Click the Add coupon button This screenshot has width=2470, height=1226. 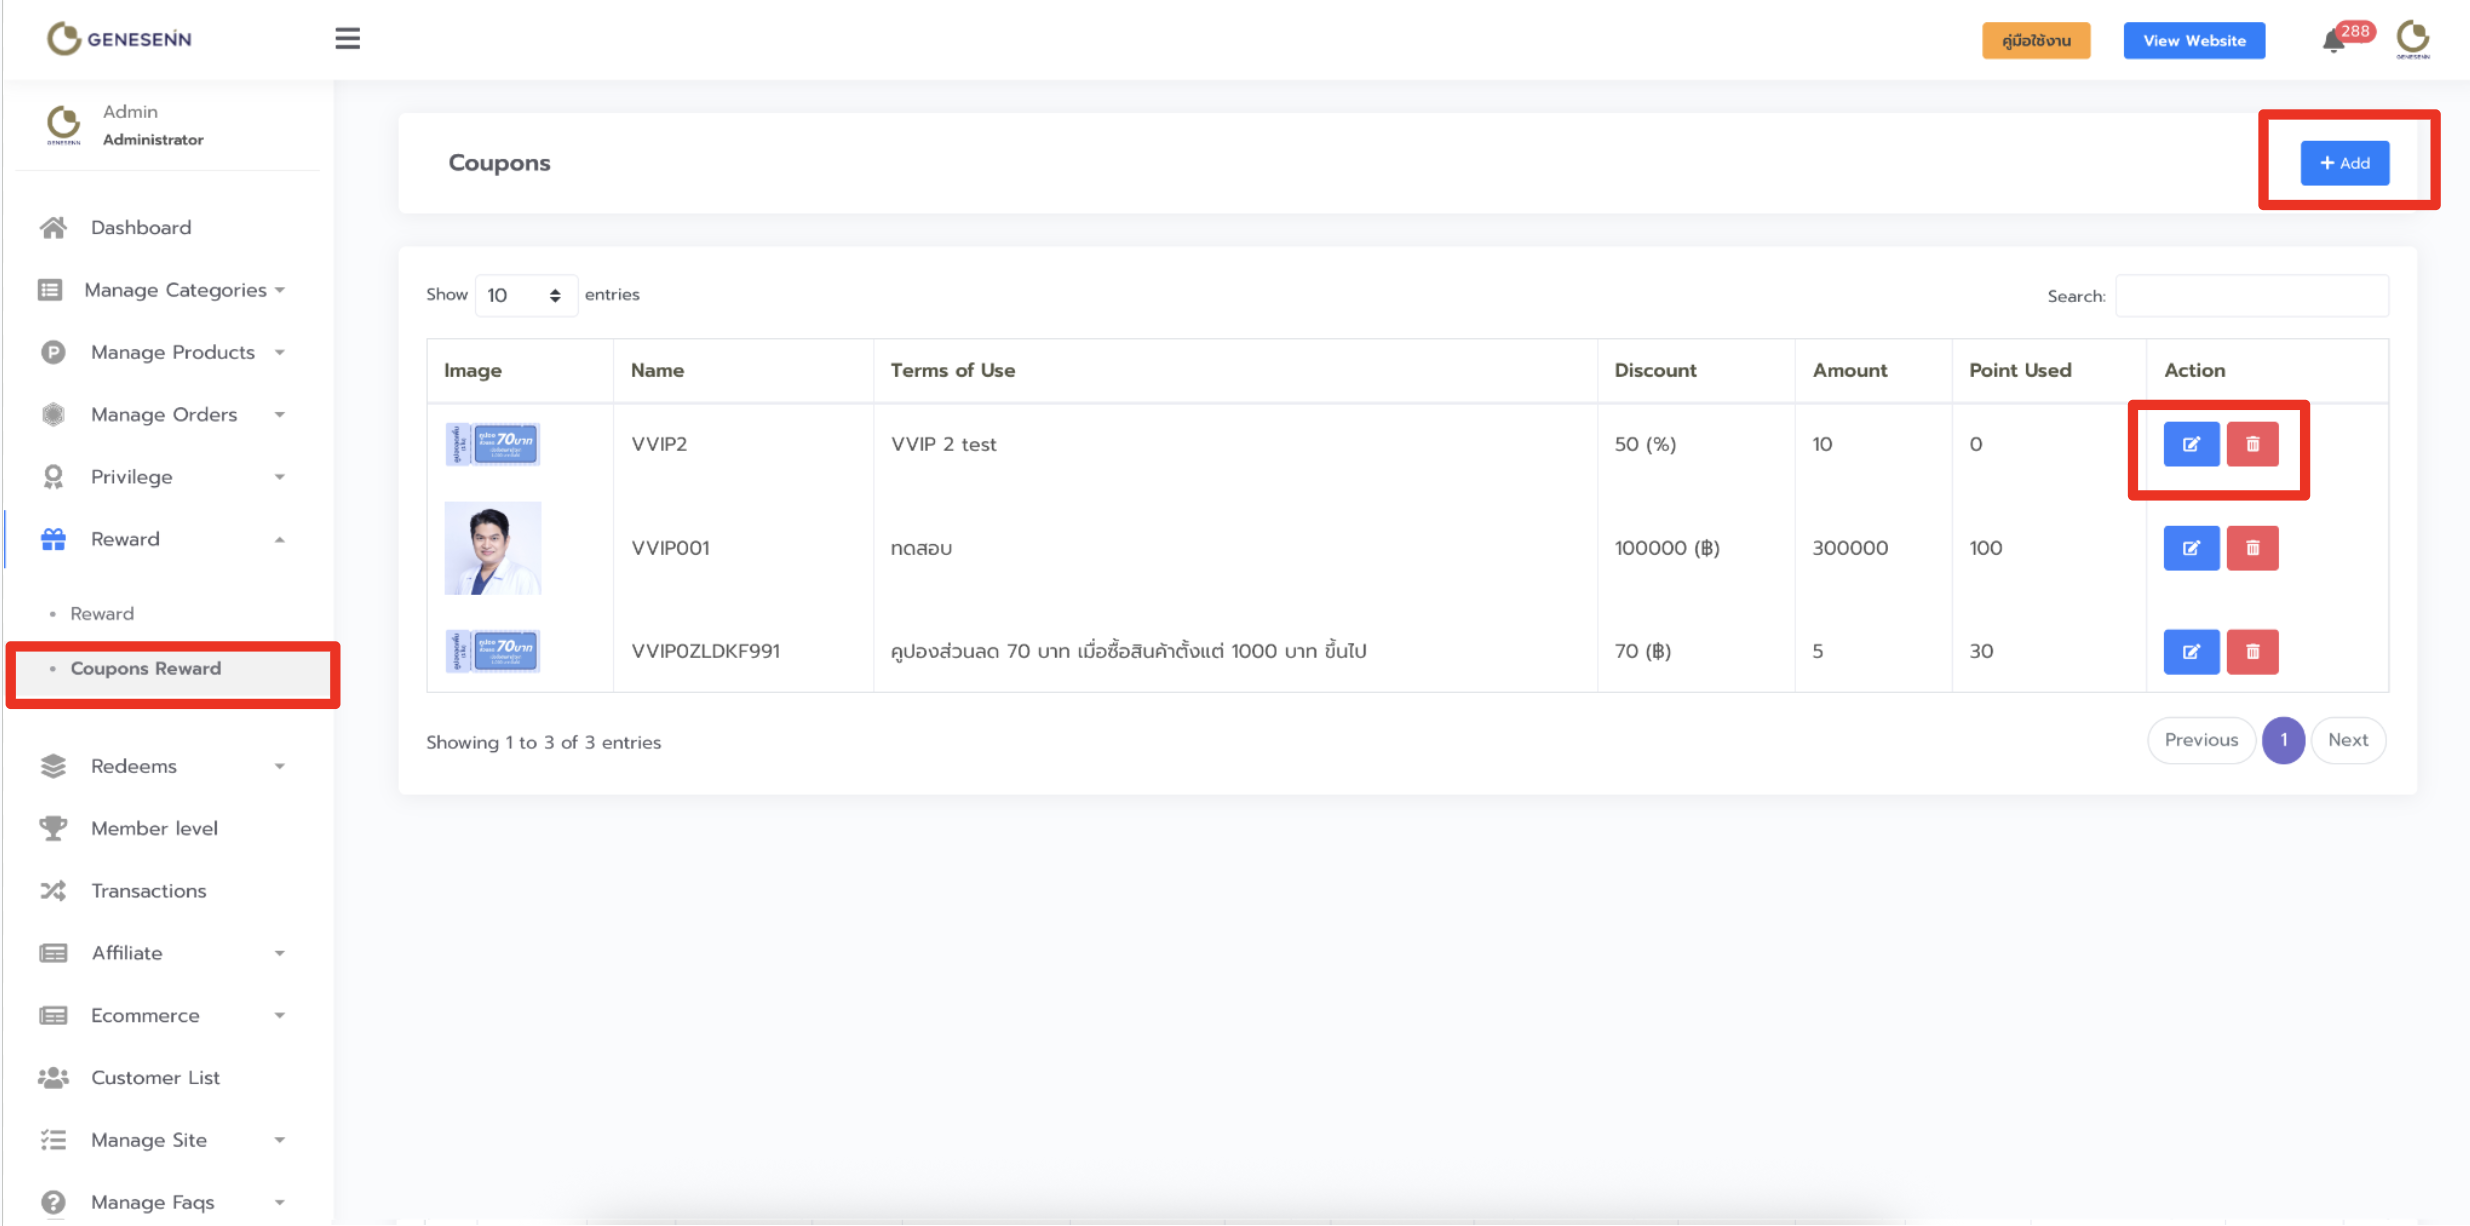(2344, 163)
